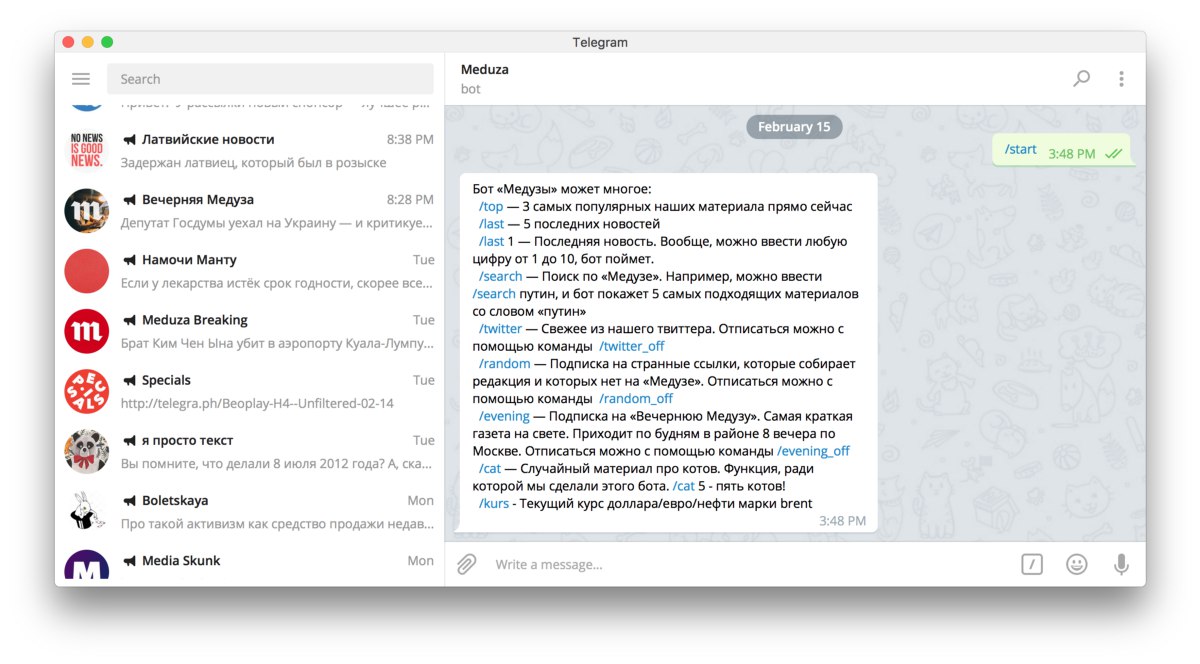Search within the Meduza chat
Screen dimensions: 1200x664
[1081, 78]
